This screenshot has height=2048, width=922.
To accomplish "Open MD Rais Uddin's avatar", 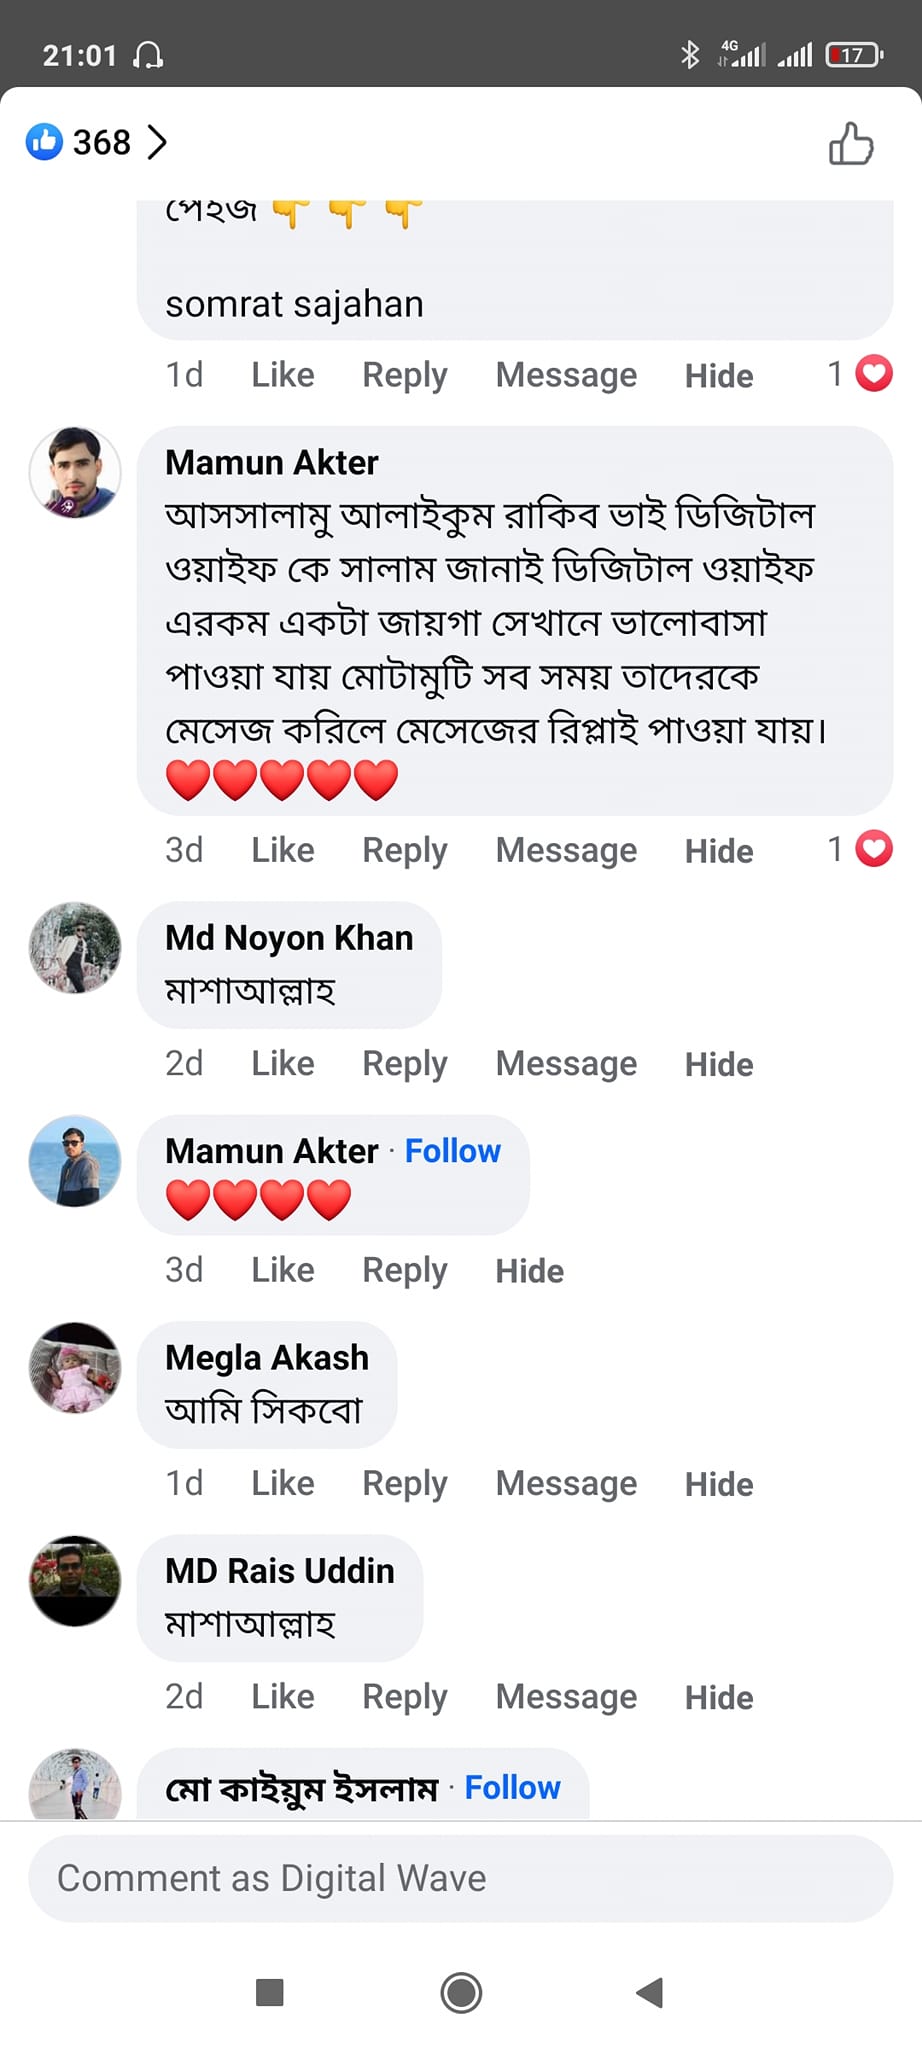I will click(75, 1581).
